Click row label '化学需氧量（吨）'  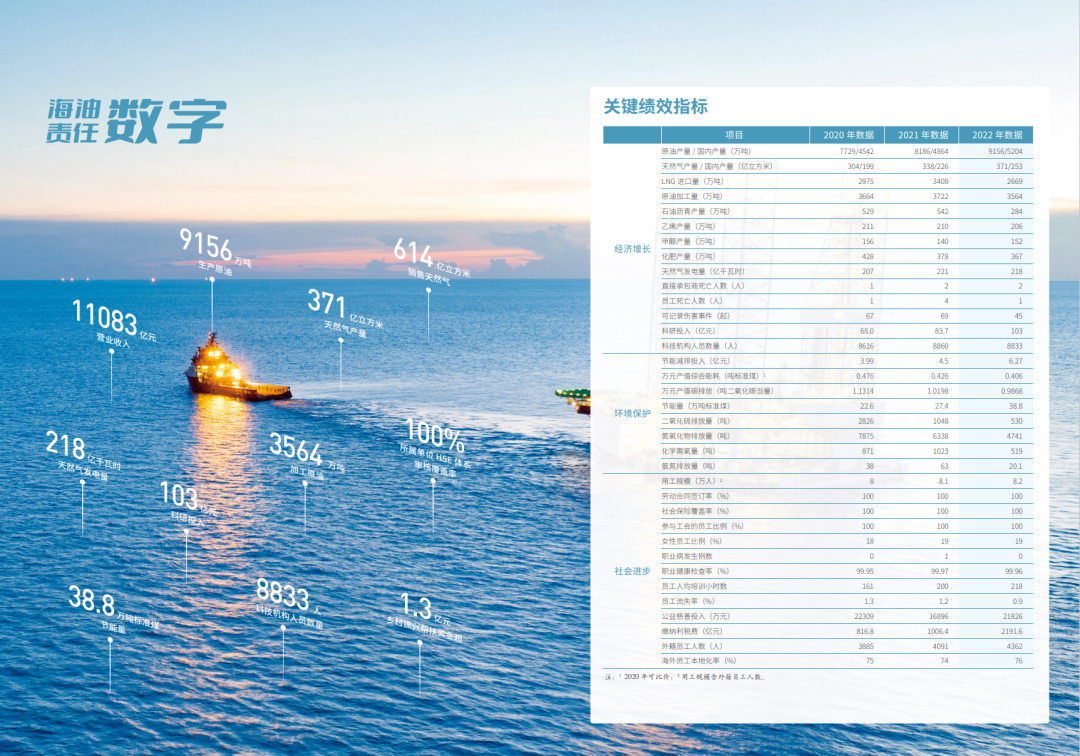pos(688,451)
